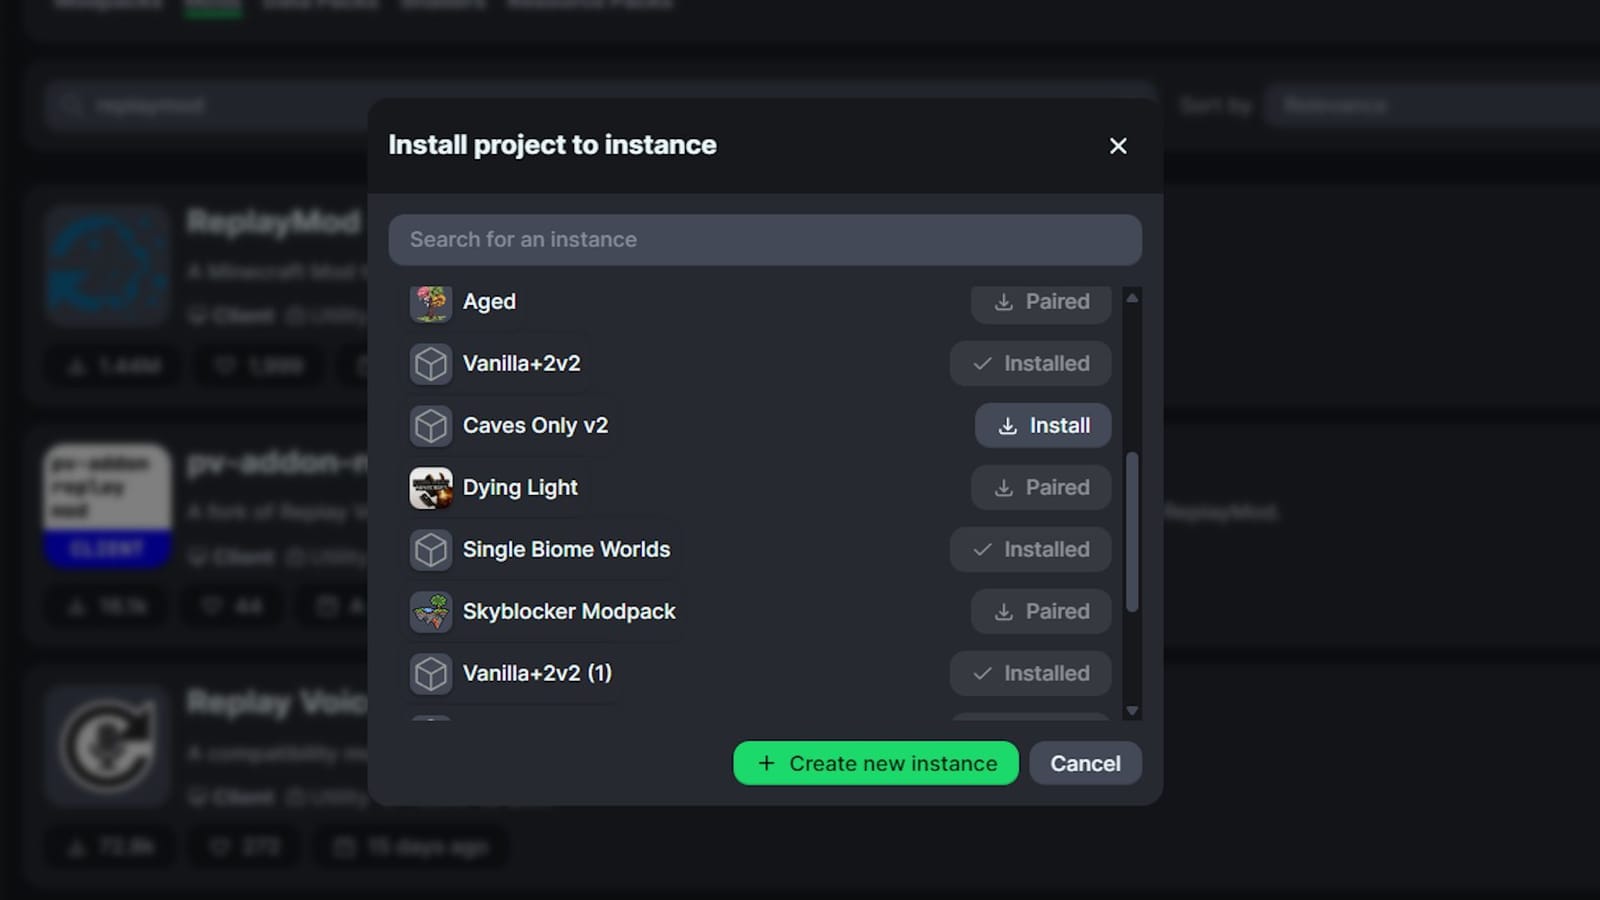
Task: Click the Aged instance icon
Action: 431,303
